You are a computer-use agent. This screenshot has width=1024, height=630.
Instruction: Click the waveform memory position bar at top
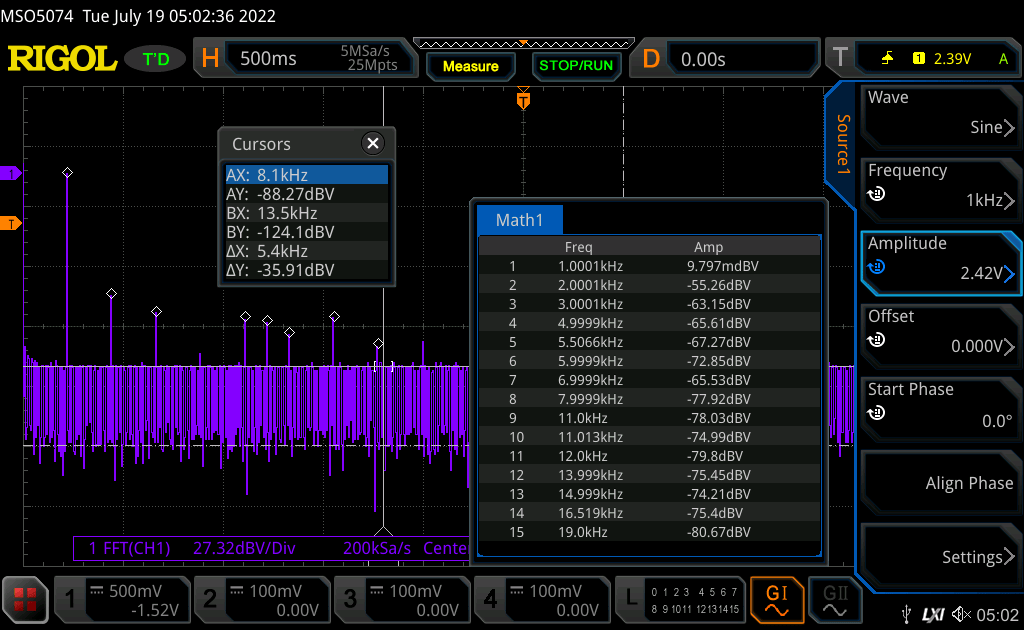(524, 44)
